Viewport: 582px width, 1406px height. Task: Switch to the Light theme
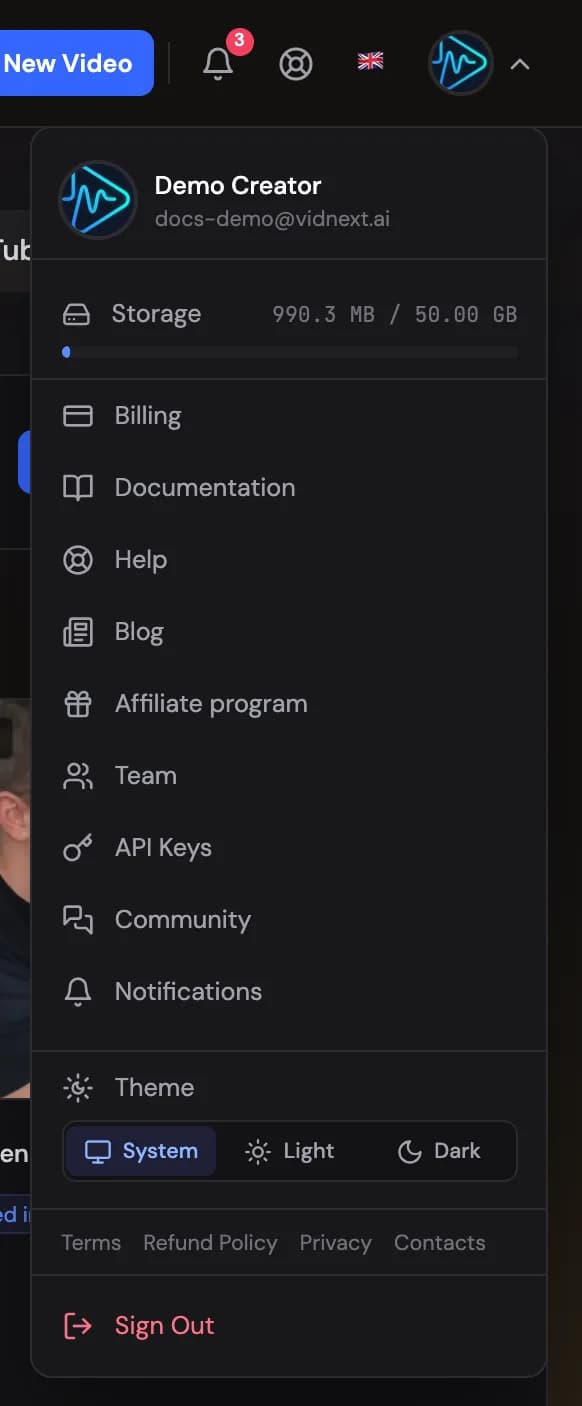(290, 1151)
